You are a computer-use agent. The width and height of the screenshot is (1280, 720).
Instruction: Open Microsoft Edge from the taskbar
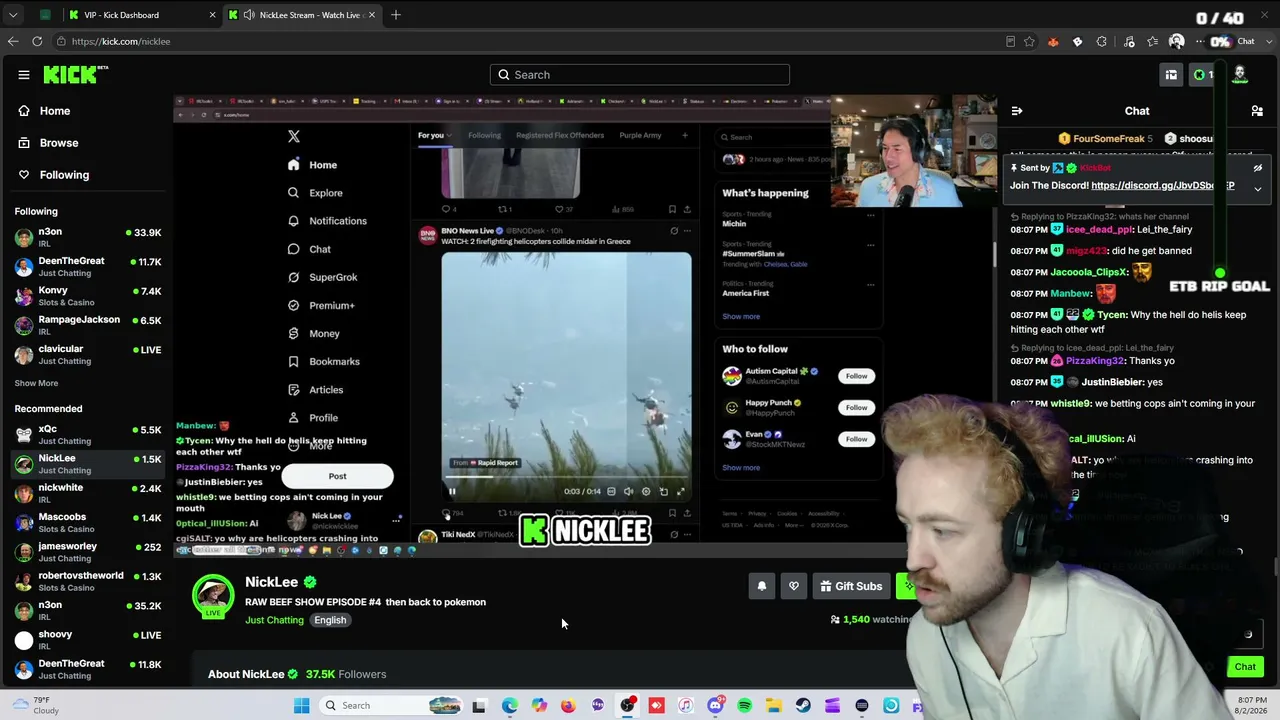coord(509,706)
